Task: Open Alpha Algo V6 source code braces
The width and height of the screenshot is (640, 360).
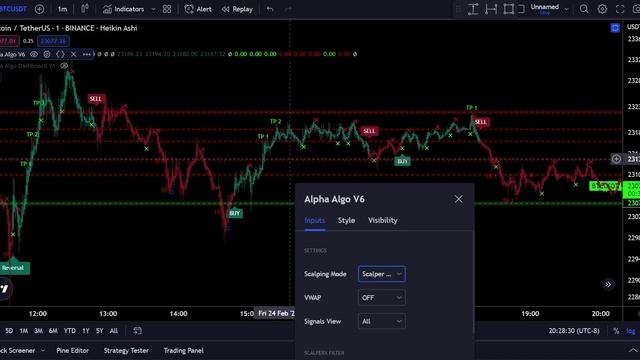Action: (60, 54)
